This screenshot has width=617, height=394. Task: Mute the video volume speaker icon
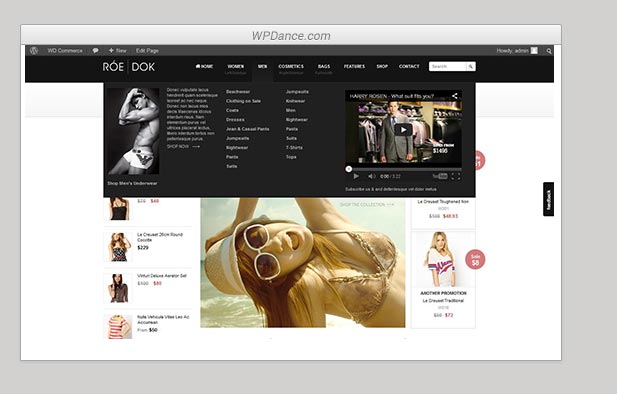tap(371, 176)
